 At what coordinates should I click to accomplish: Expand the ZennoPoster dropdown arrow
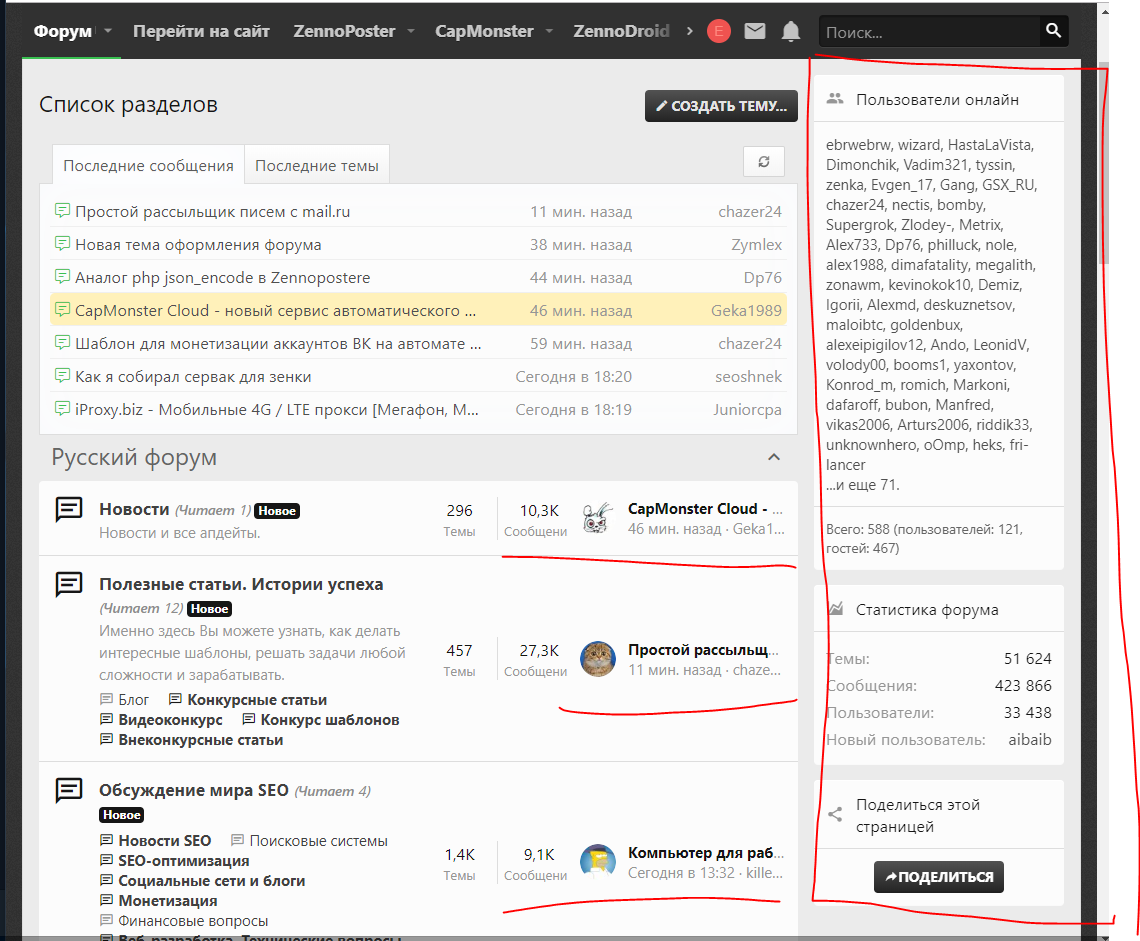pyautogui.click(x=411, y=31)
